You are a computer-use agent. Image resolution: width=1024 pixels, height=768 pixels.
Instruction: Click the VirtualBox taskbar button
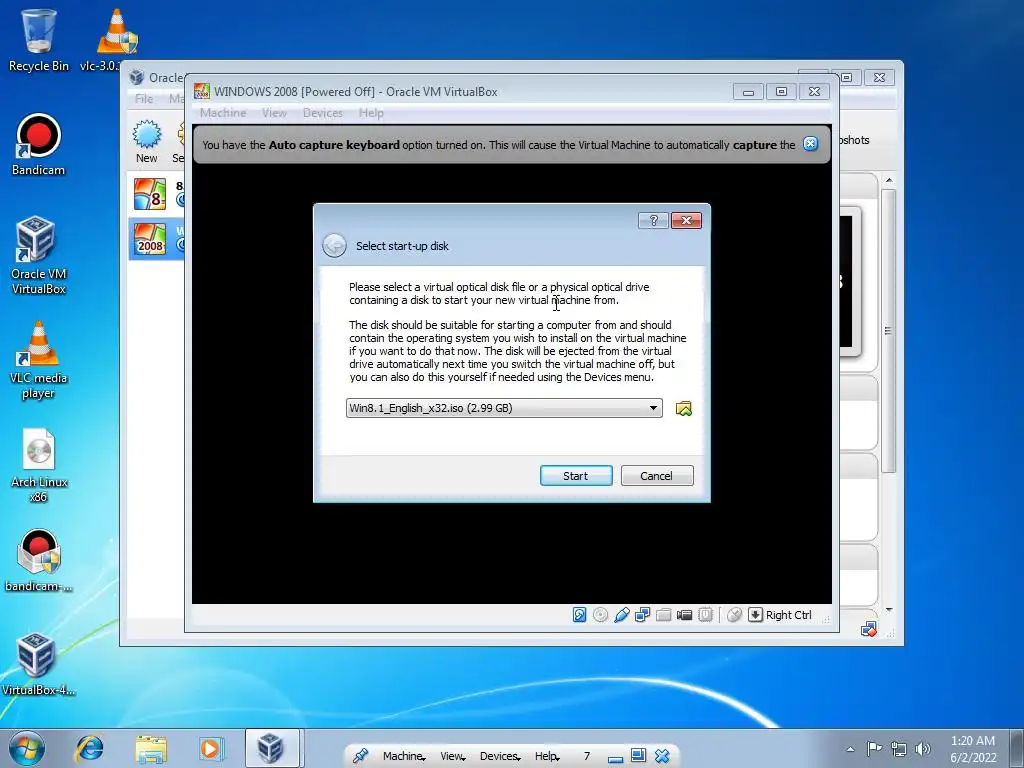(x=270, y=748)
